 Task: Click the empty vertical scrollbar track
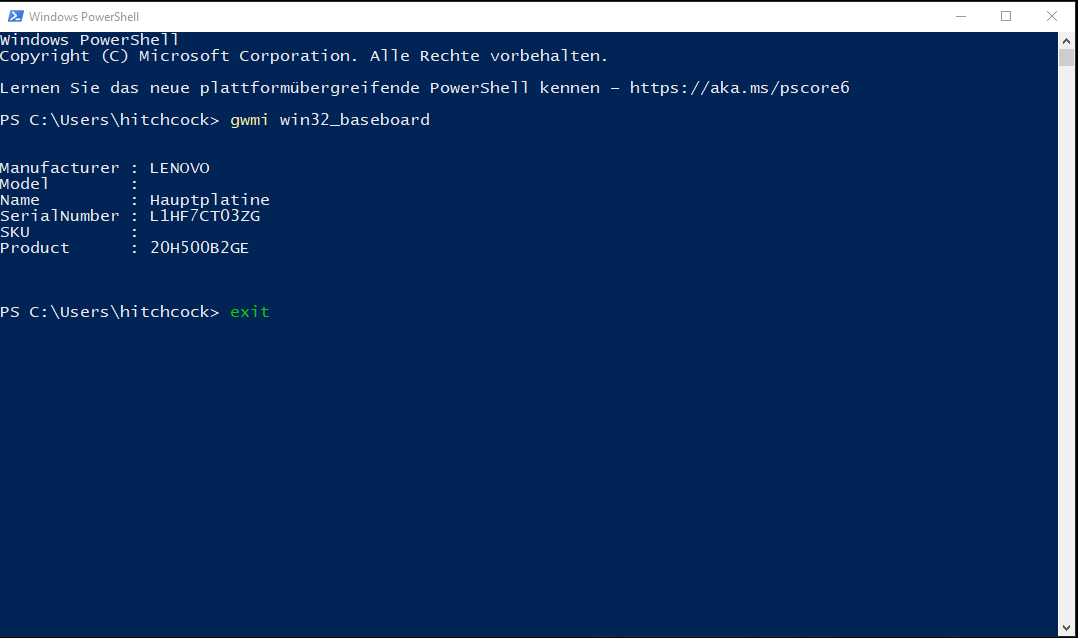point(1066,350)
